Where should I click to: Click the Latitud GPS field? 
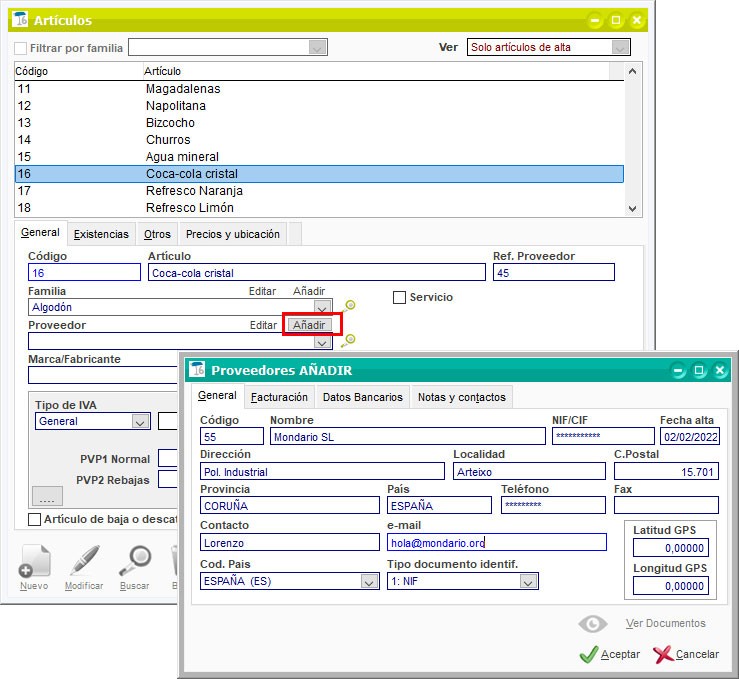(x=671, y=548)
